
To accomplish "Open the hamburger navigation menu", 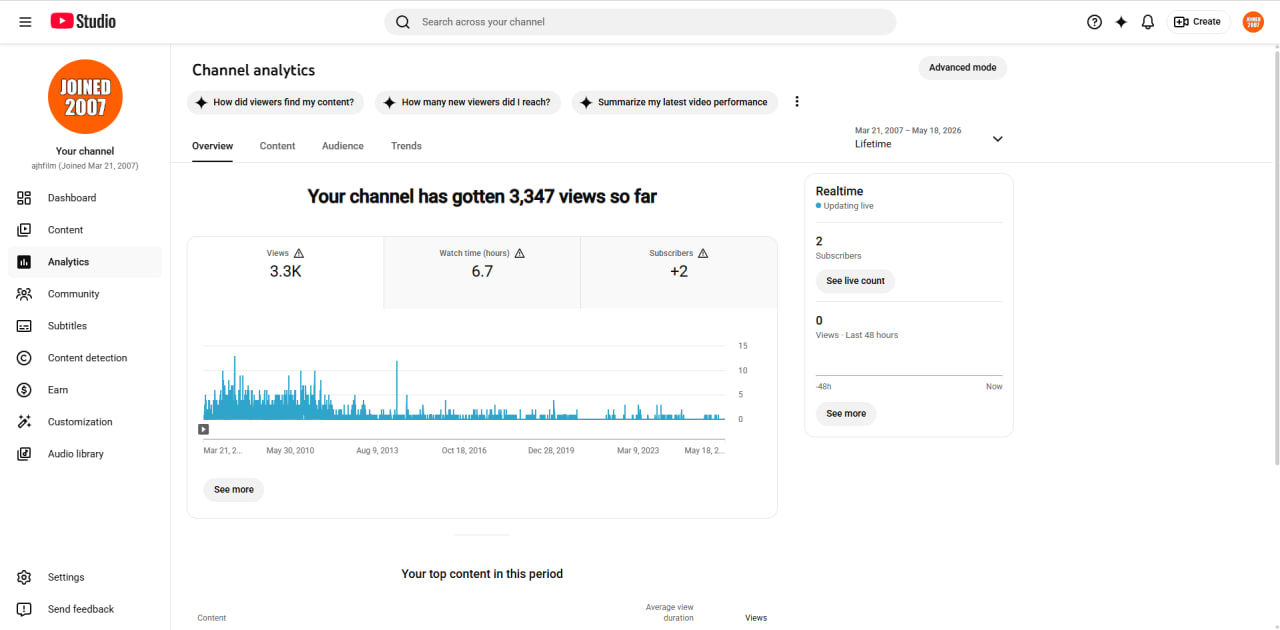I will click(x=25, y=22).
